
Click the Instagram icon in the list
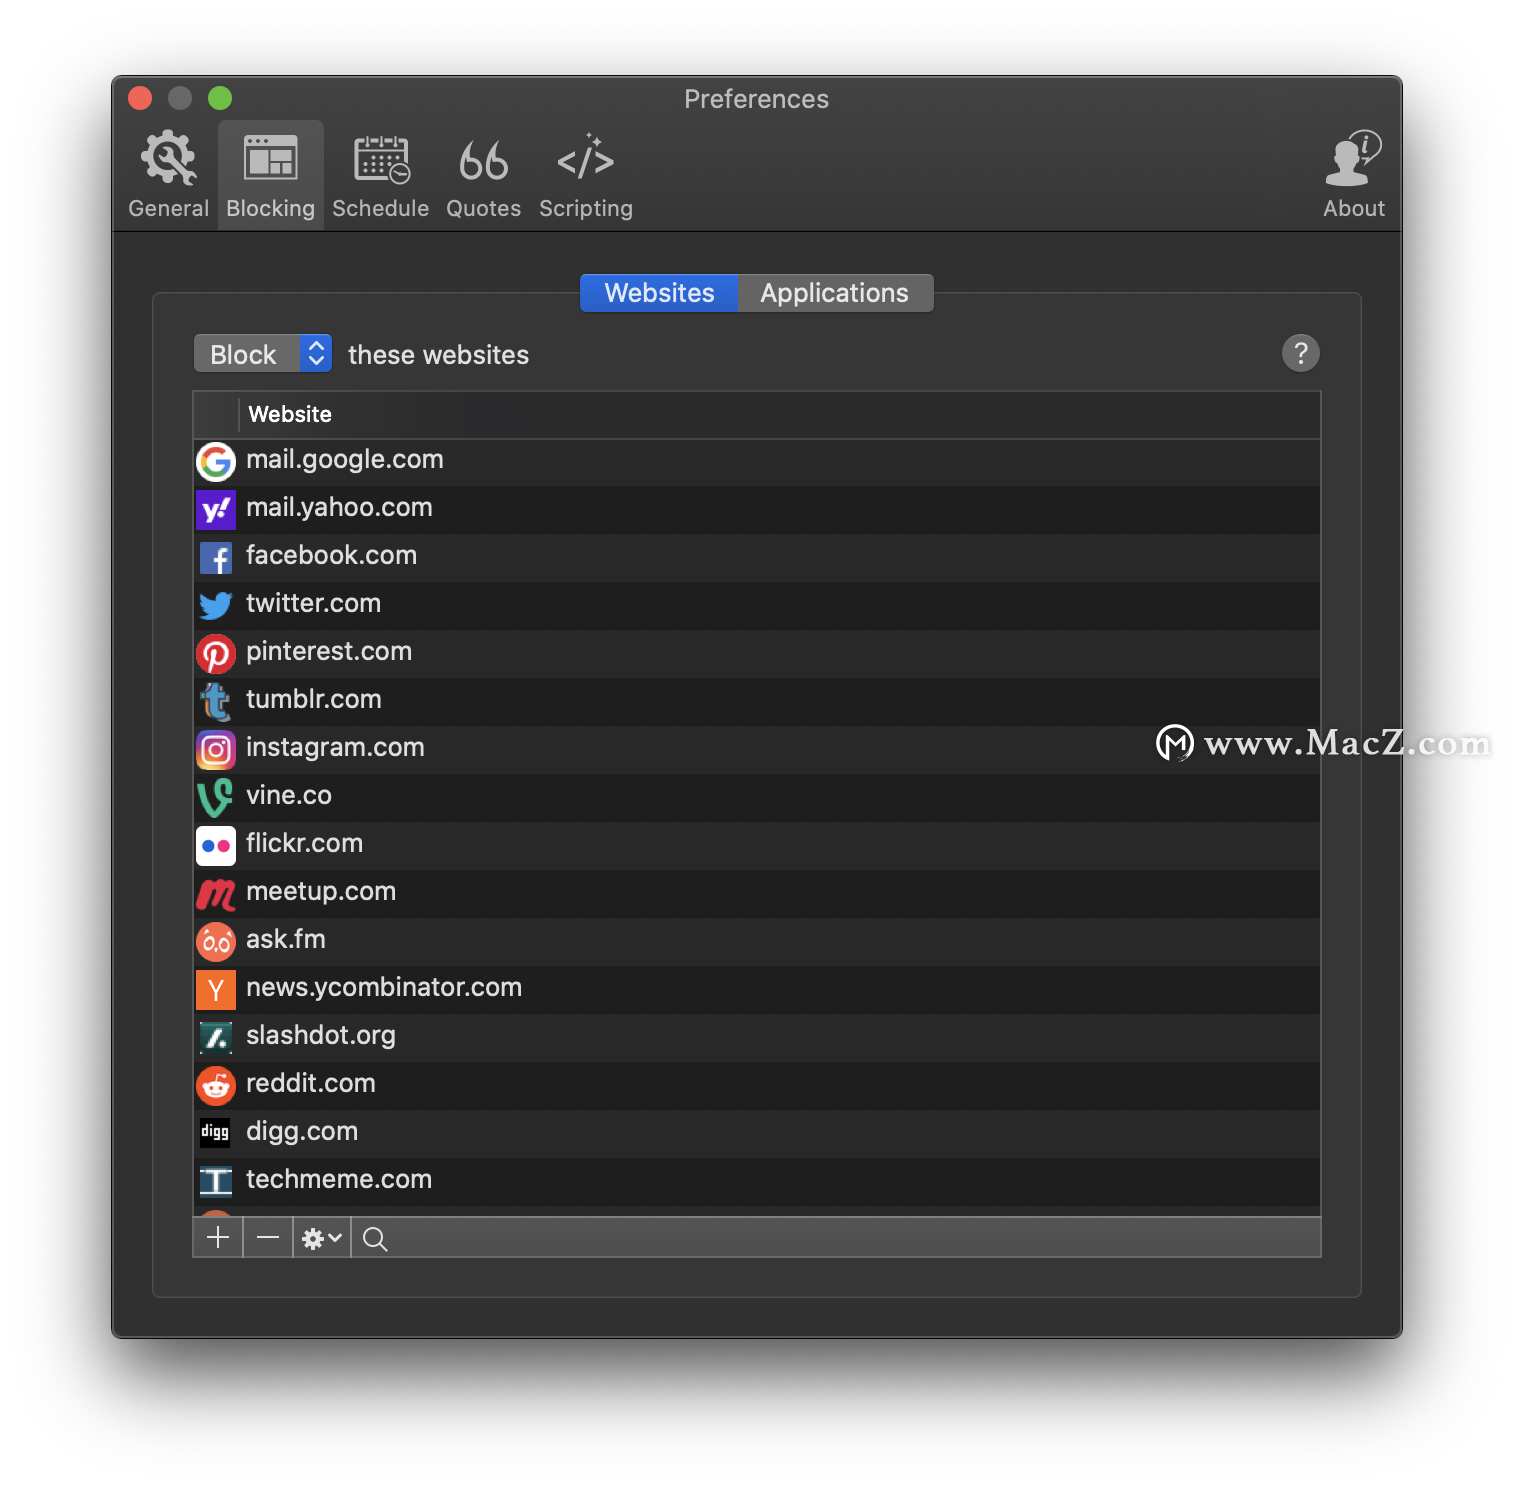[216, 749]
